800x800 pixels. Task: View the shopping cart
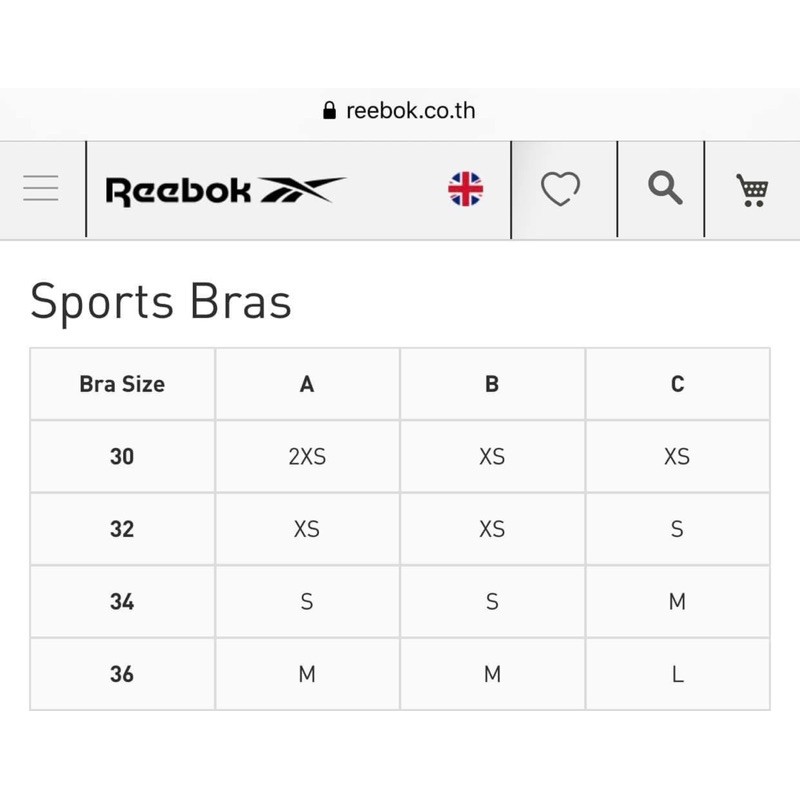click(x=752, y=190)
